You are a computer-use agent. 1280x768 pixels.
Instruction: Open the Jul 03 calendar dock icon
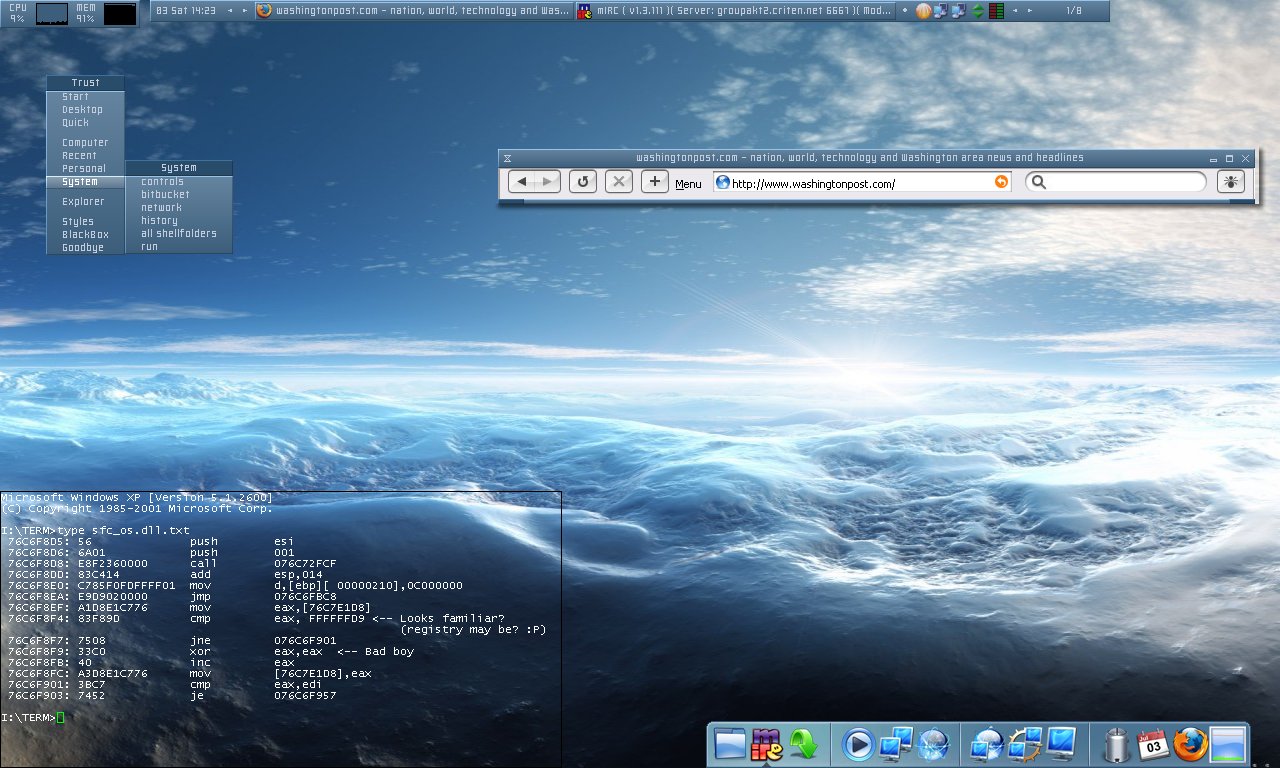click(x=1153, y=744)
